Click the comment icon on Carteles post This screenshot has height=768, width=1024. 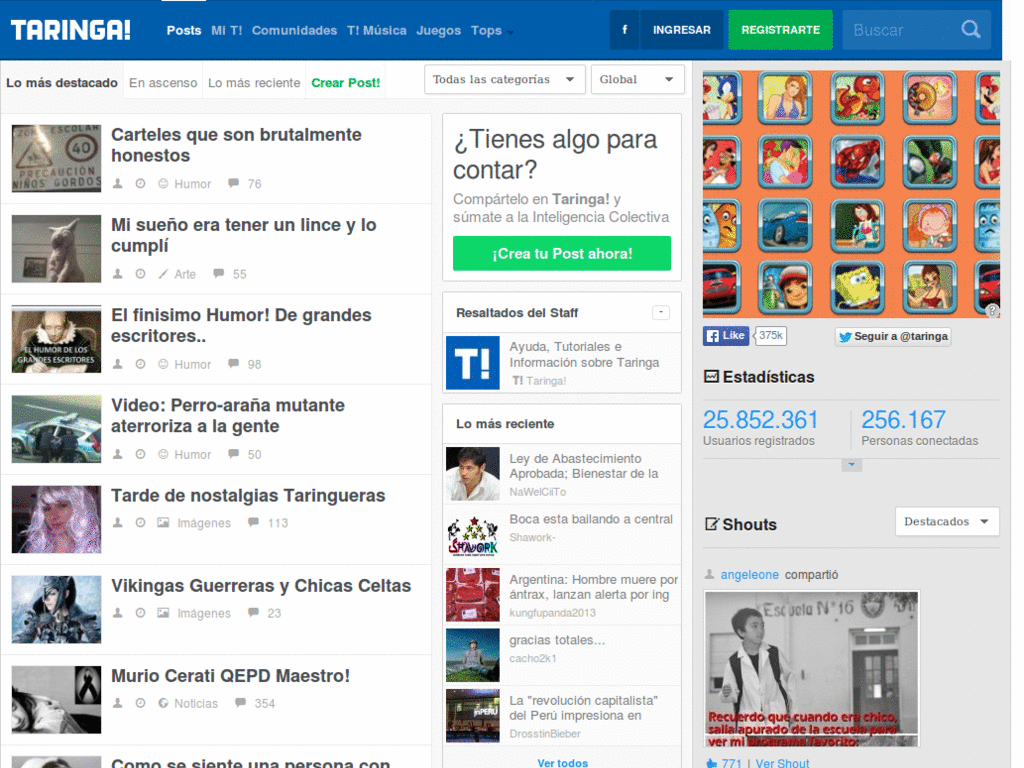233,183
